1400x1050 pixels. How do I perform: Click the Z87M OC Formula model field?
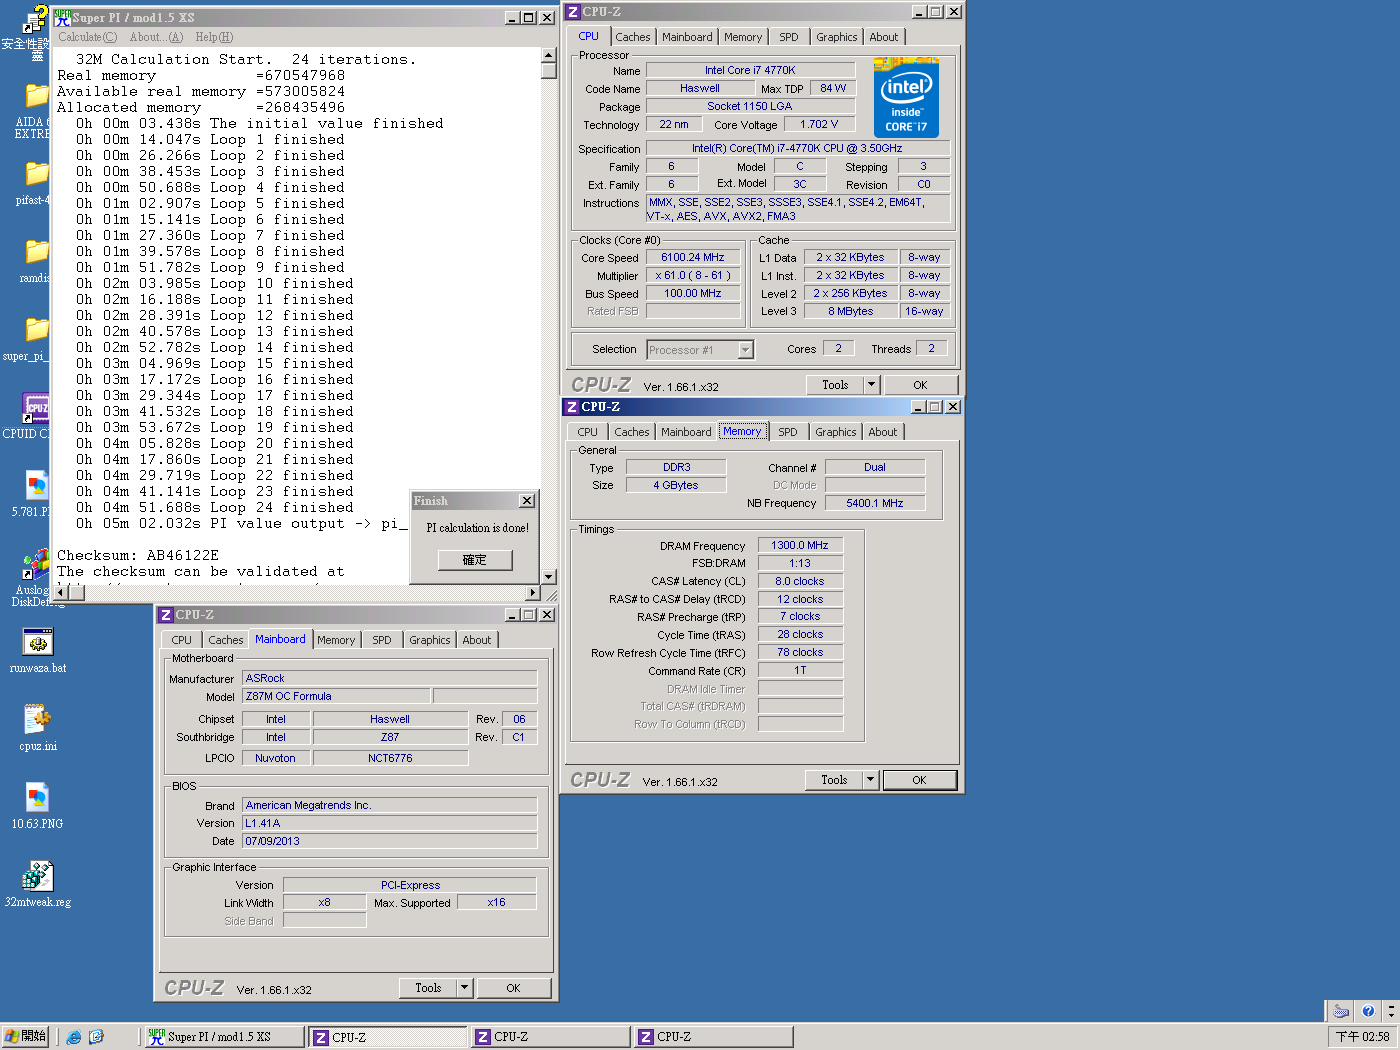pyautogui.click(x=336, y=696)
